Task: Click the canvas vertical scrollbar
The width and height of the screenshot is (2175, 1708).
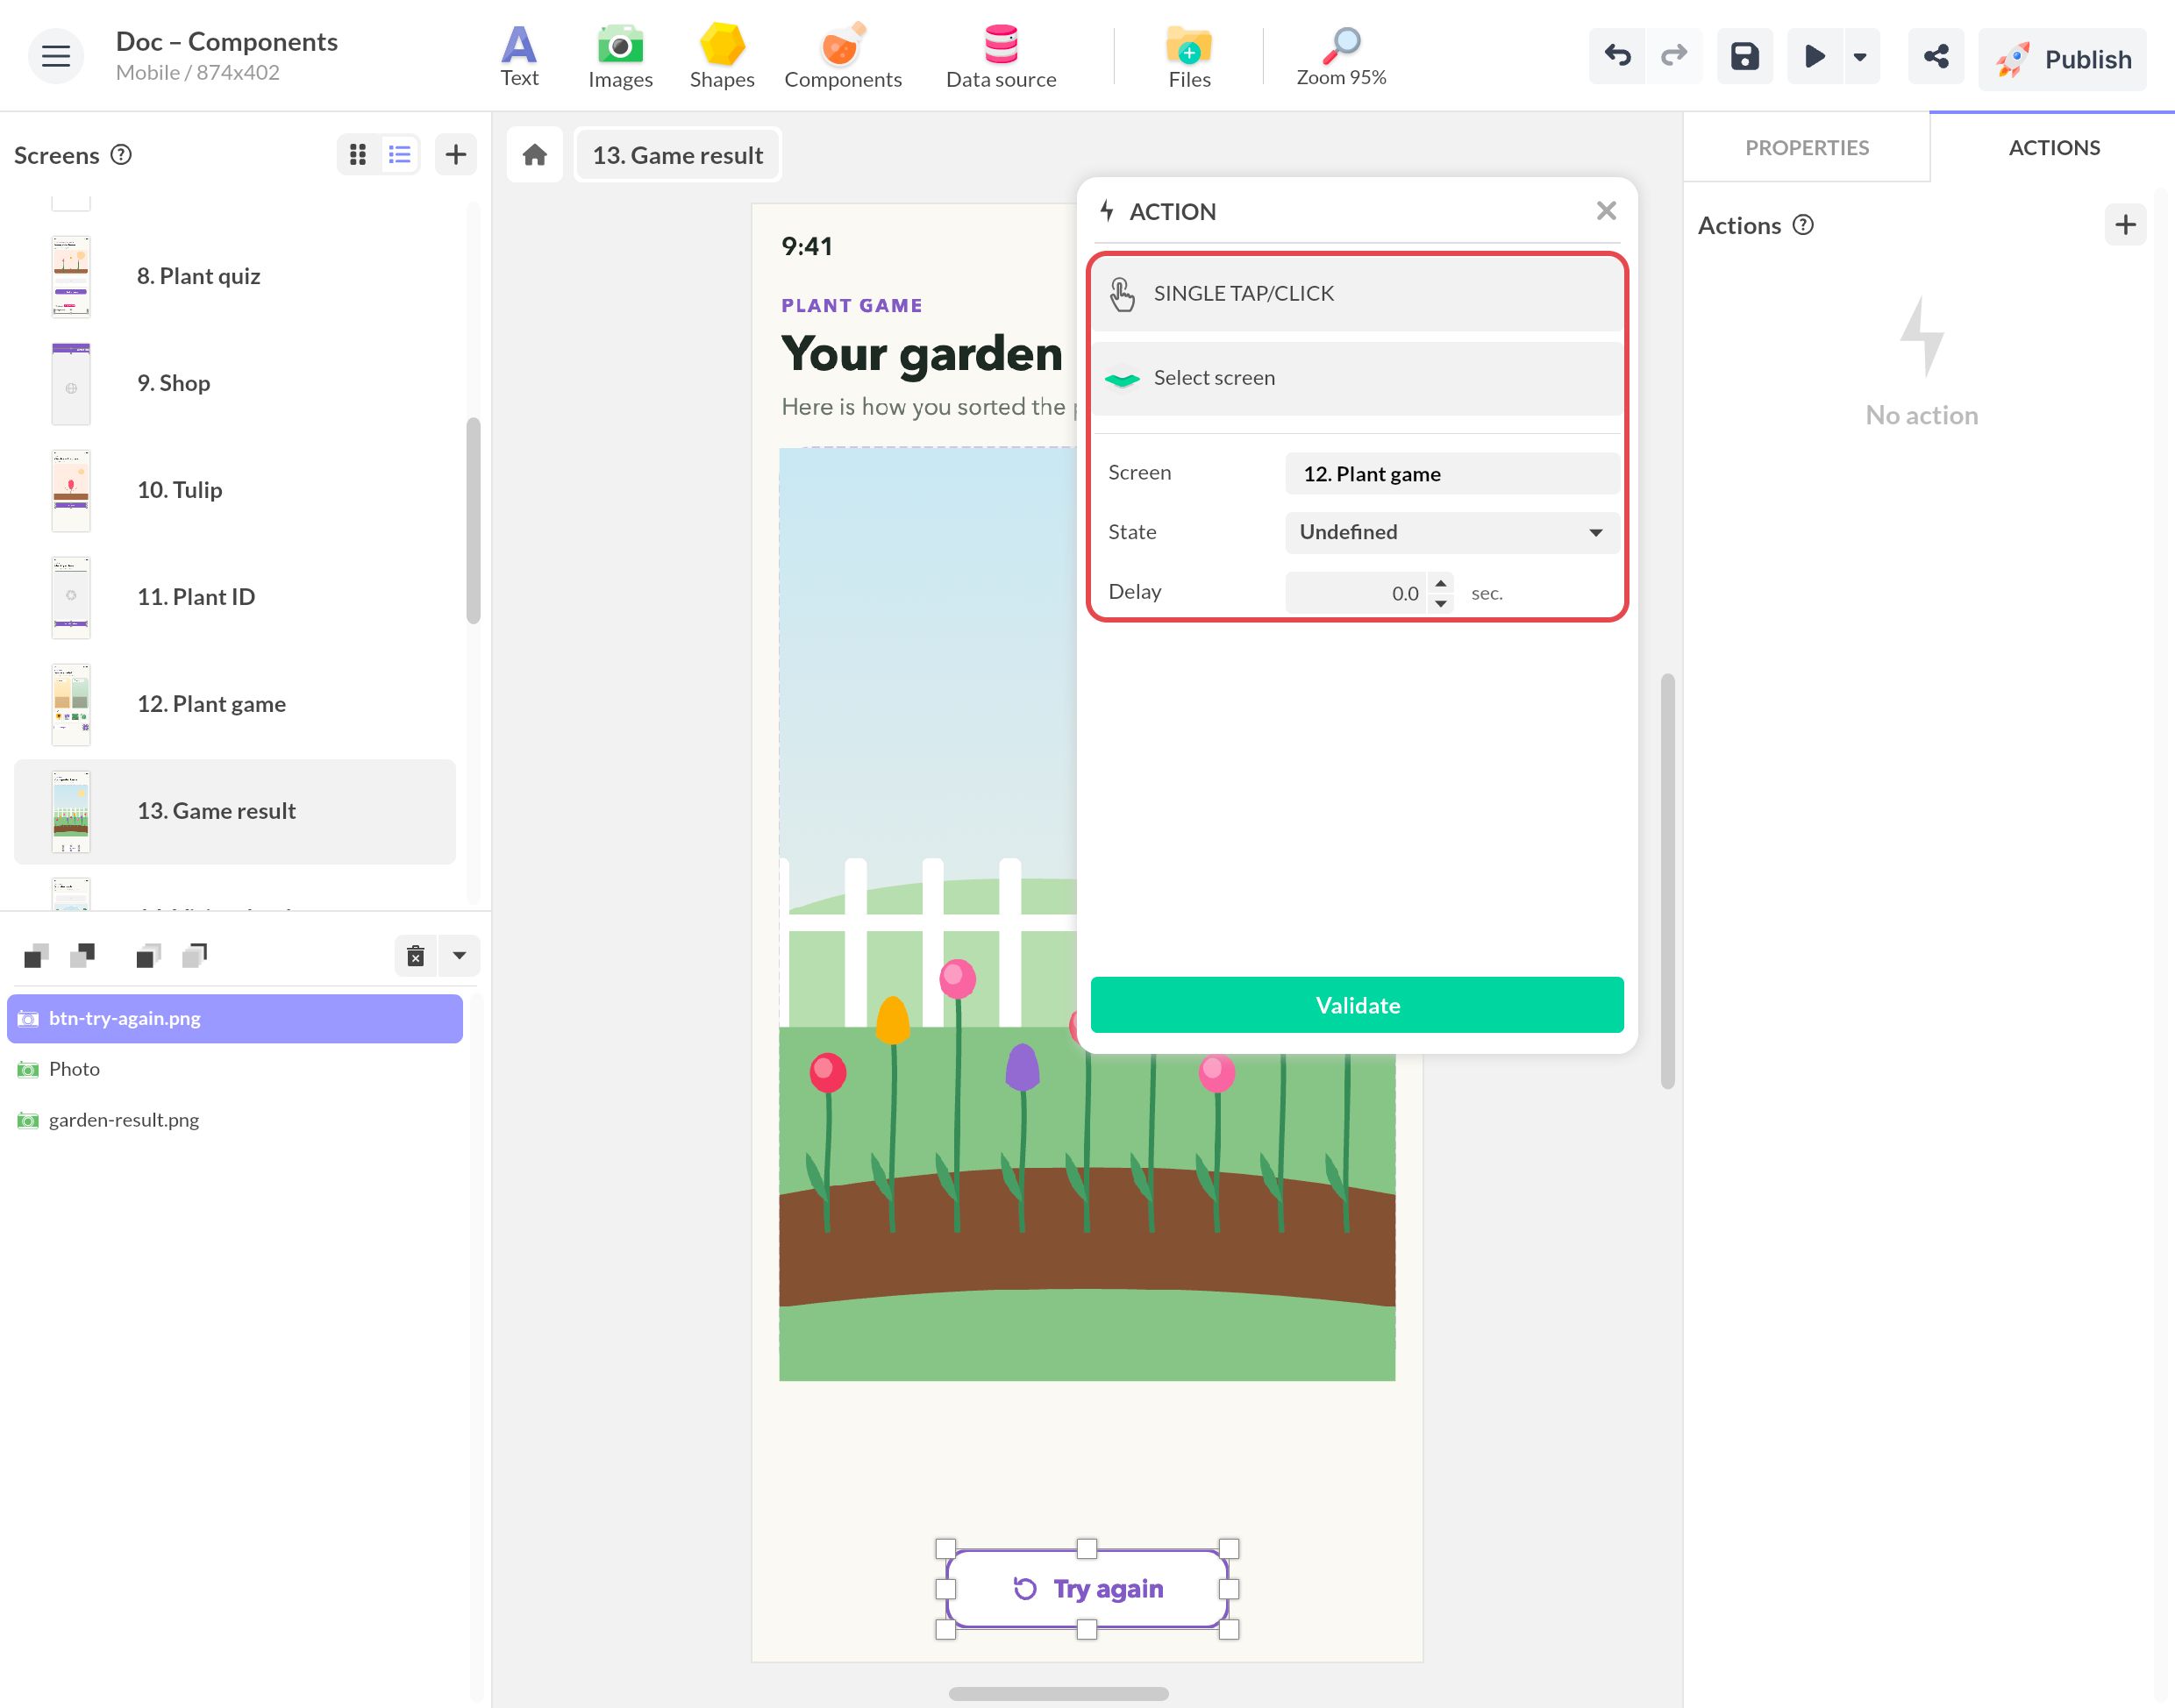Action: point(1667,881)
